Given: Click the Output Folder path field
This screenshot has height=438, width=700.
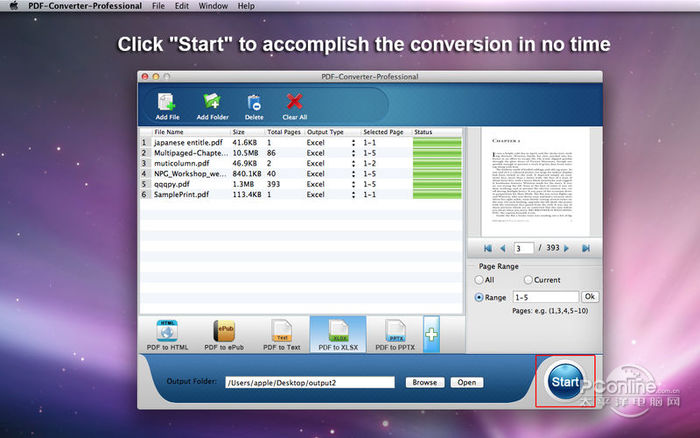Looking at the screenshot, I should pos(310,383).
